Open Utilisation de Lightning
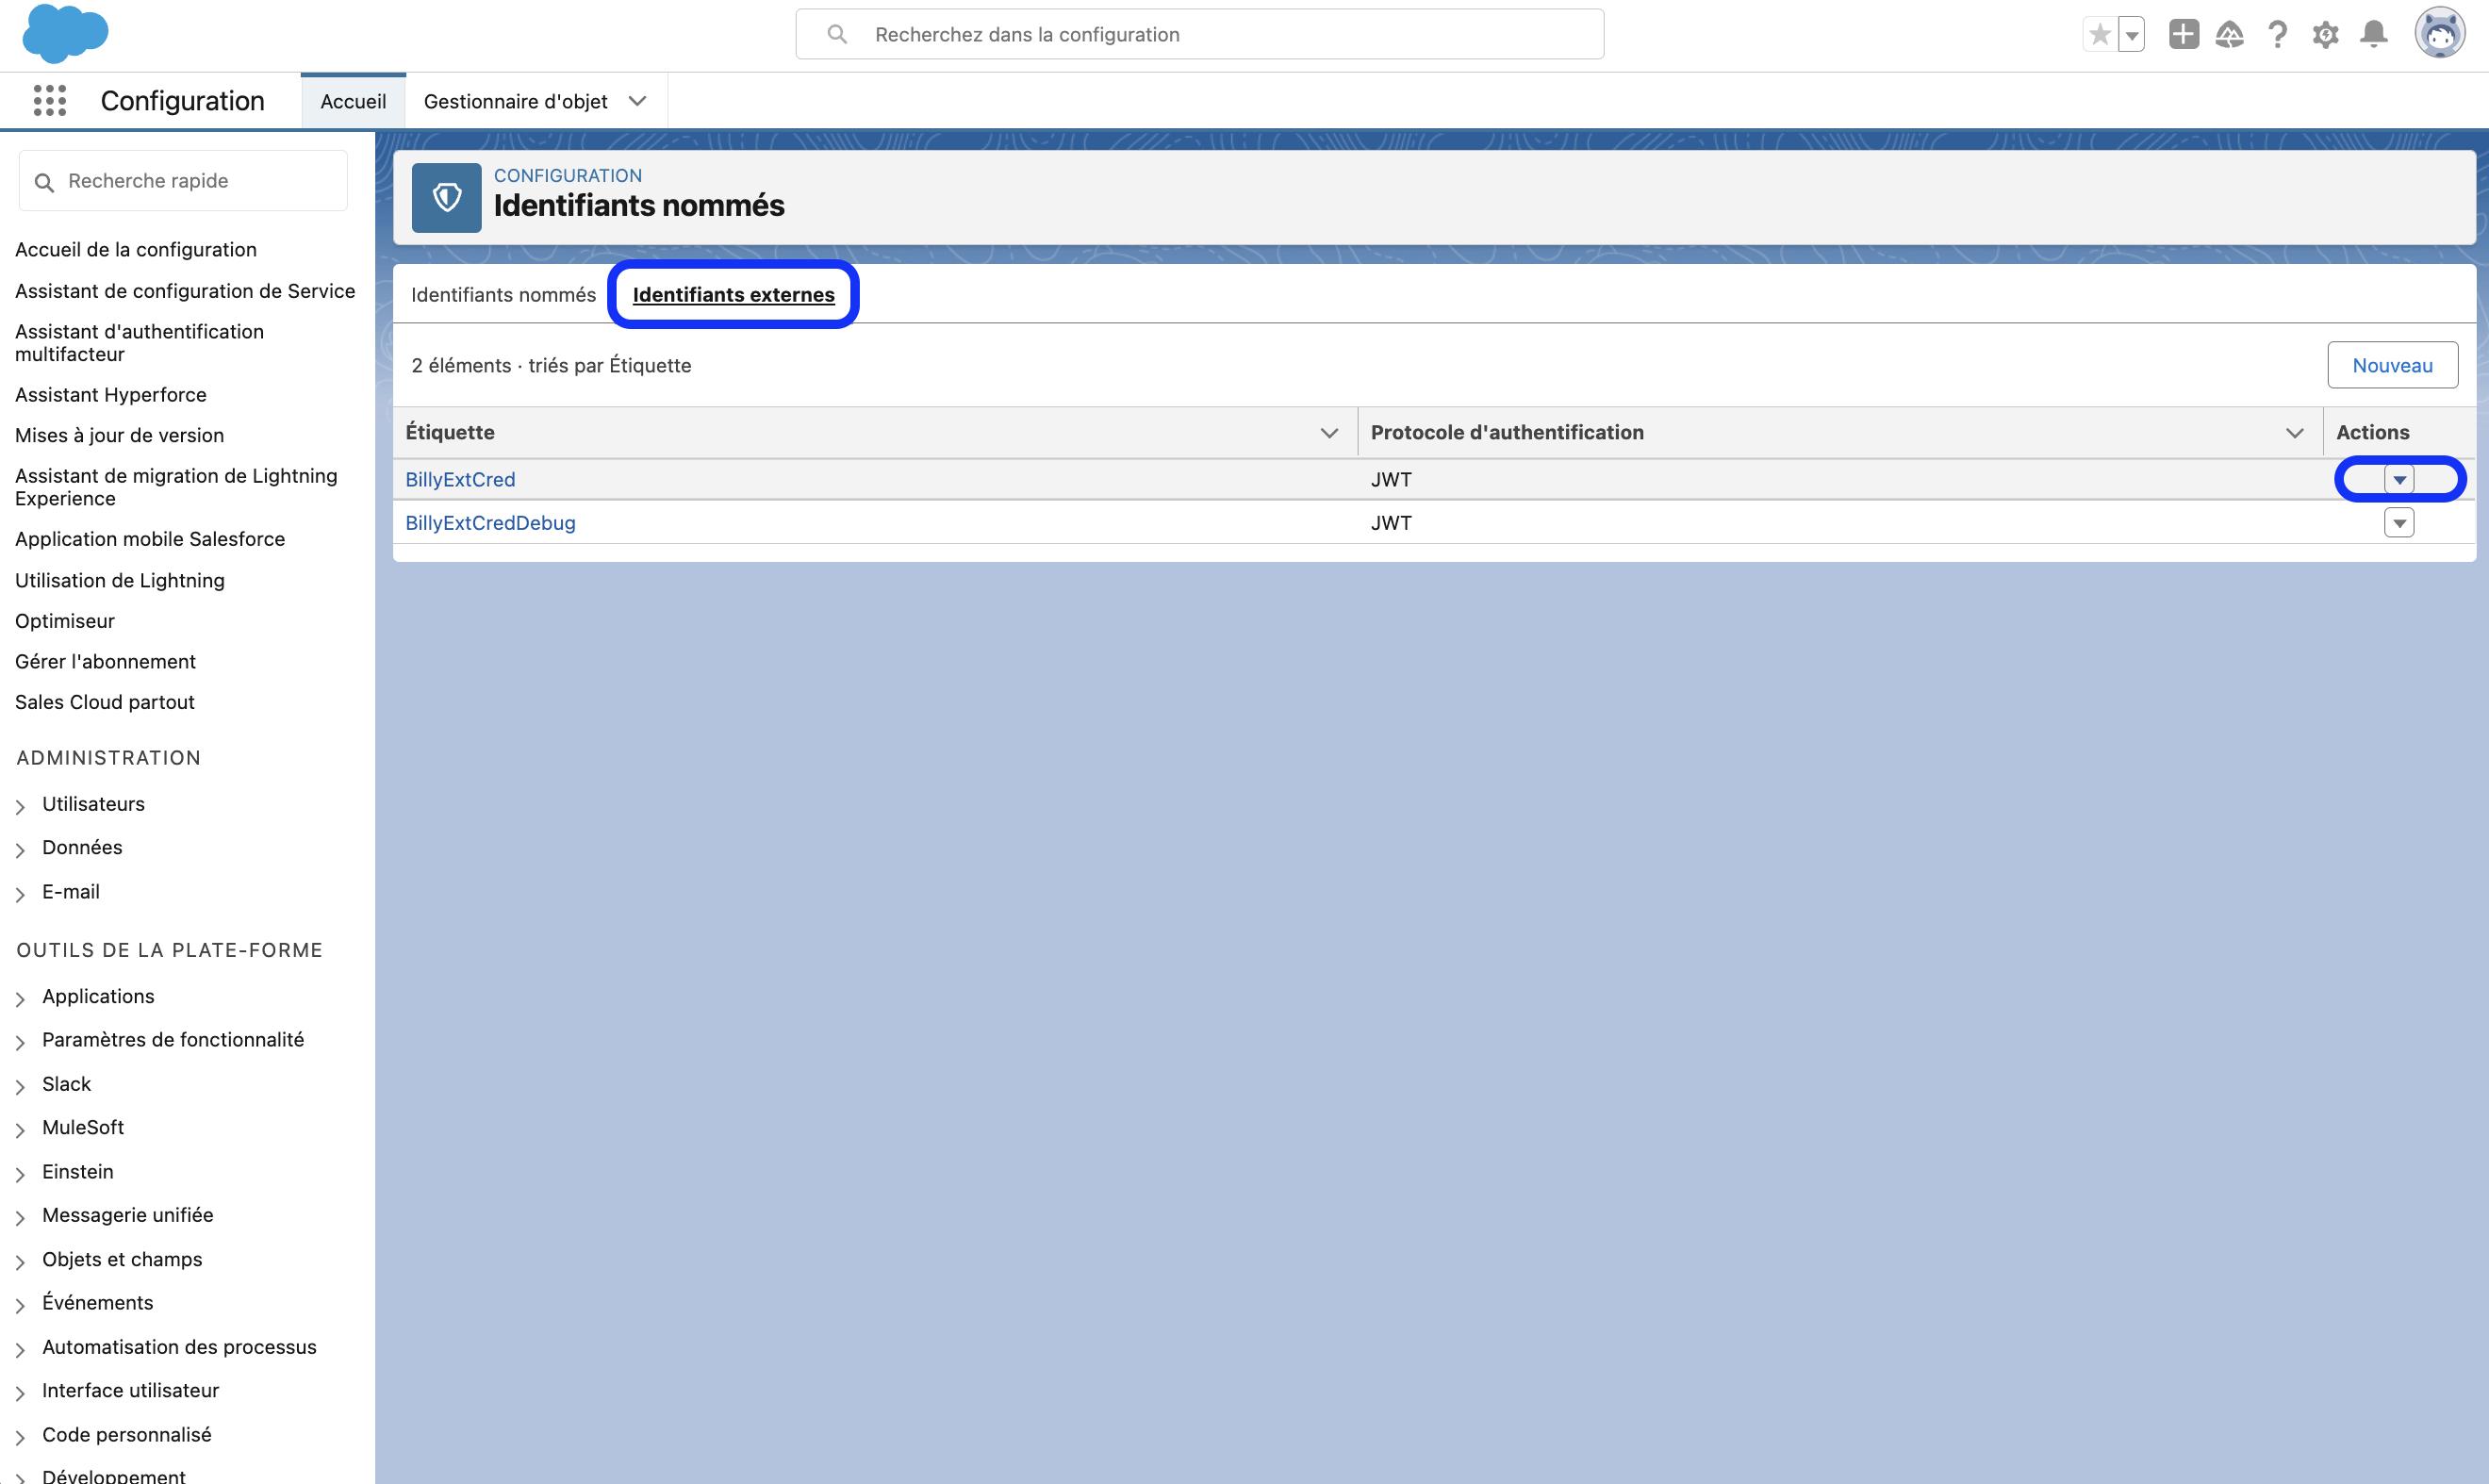The height and width of the screenshot is (1484, 2489). coord(120,581)
